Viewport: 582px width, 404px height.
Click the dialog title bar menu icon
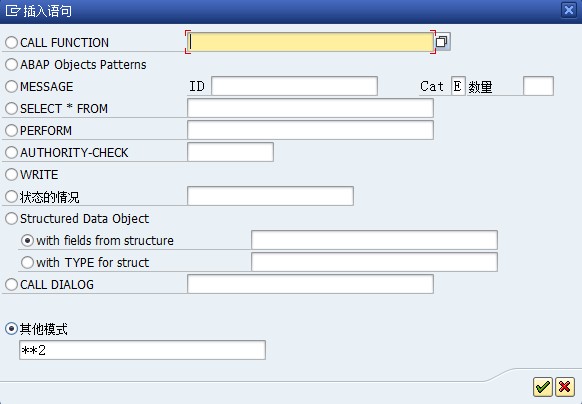[12, 10]
